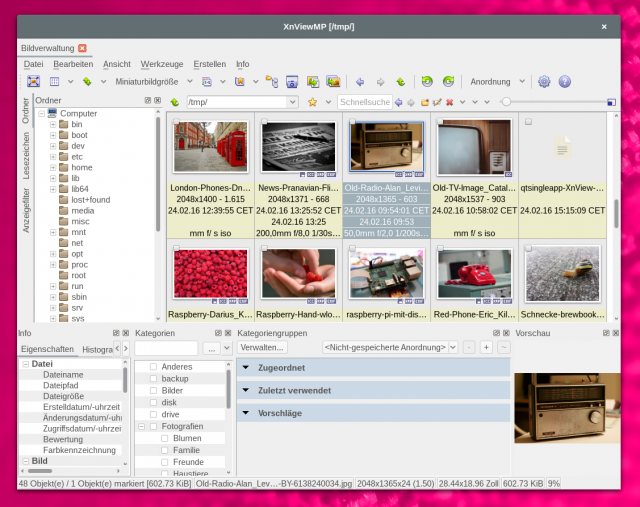Go back with blue left arrow
The image size is (640, 507).
pos(360,82)
